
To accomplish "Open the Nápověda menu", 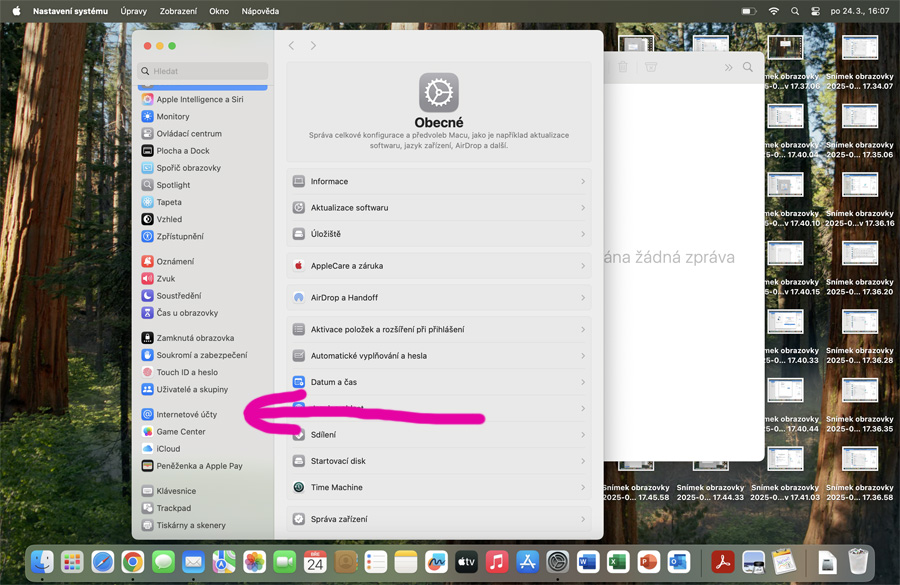I will coord(260,11).
